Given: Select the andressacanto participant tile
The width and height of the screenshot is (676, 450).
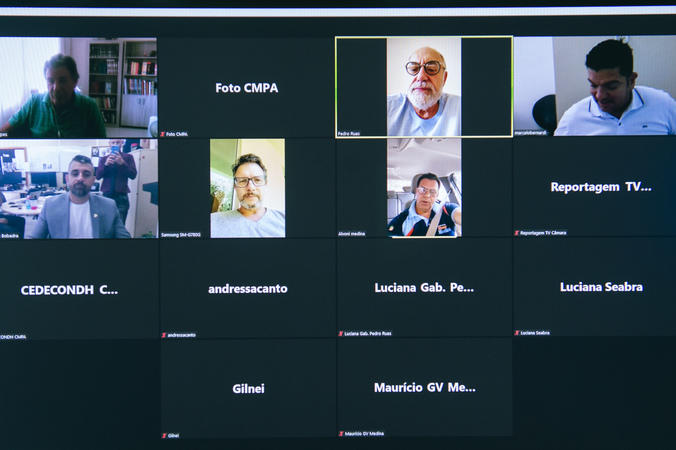Looking at the screenshot, I should [248, 289].
